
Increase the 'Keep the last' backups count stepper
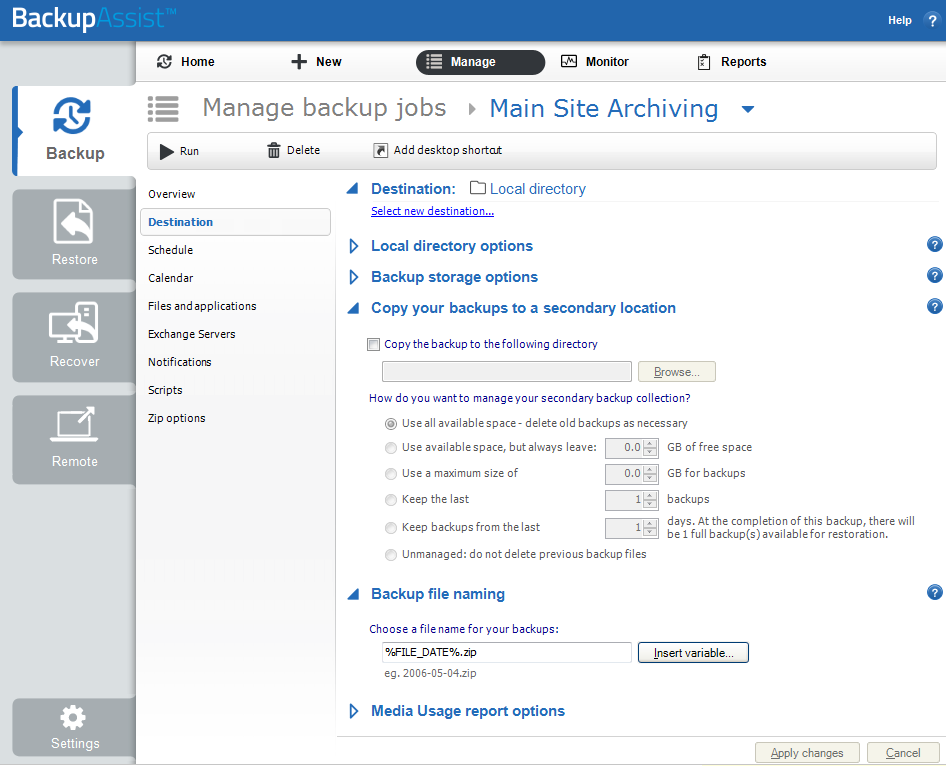coord(650,495)
